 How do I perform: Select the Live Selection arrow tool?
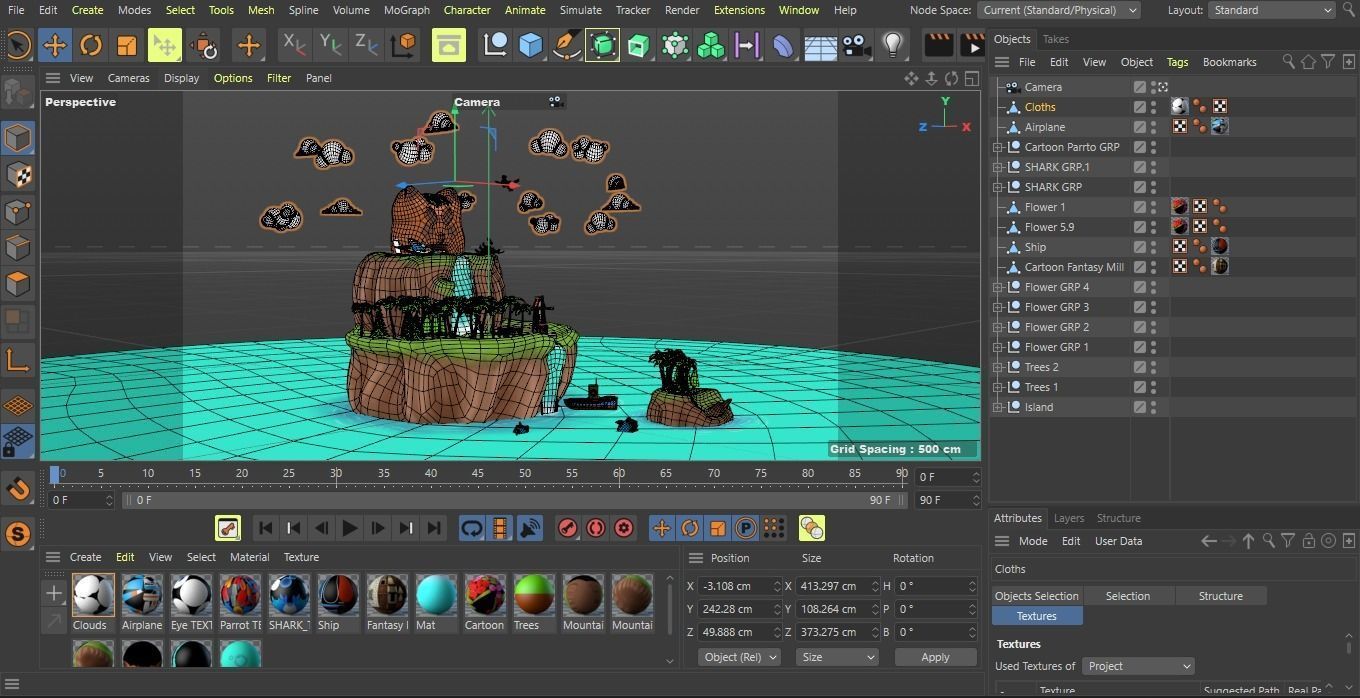click(17, 45)
